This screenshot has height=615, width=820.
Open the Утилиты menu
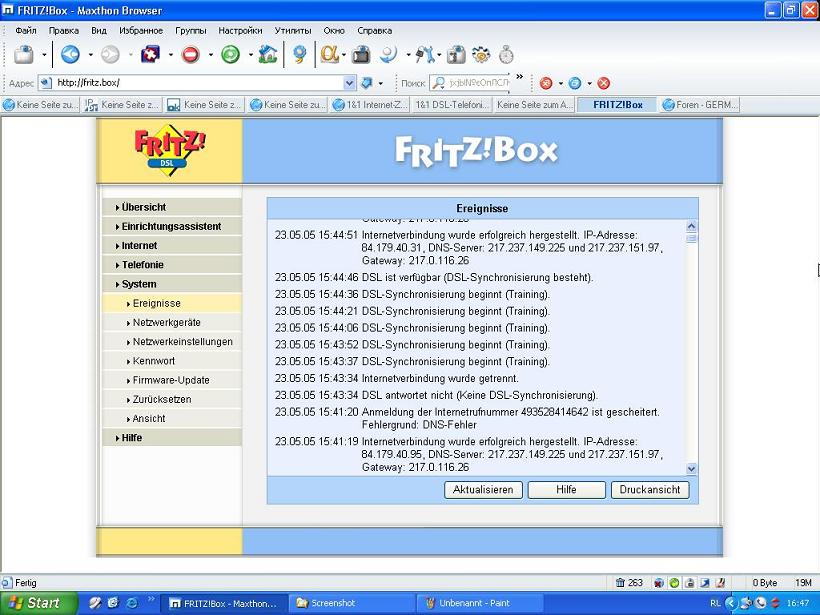tap(293, 30)
